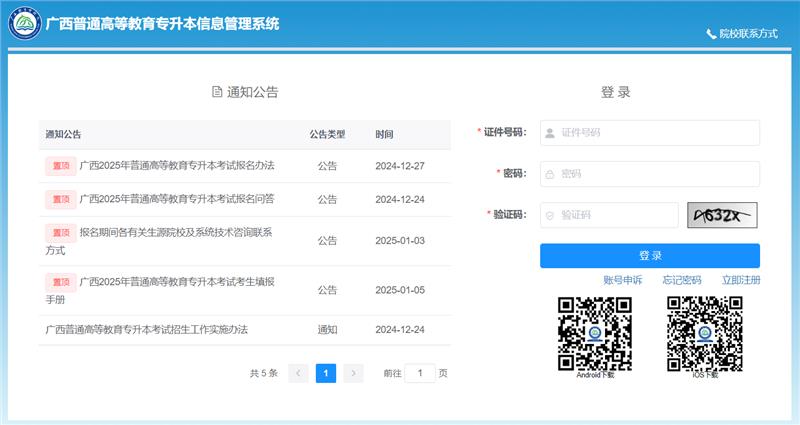Image resolution: width=800 pixels, height=425 pixels.
Task: Click the 通知公告 column header
Action: point(63,134)
